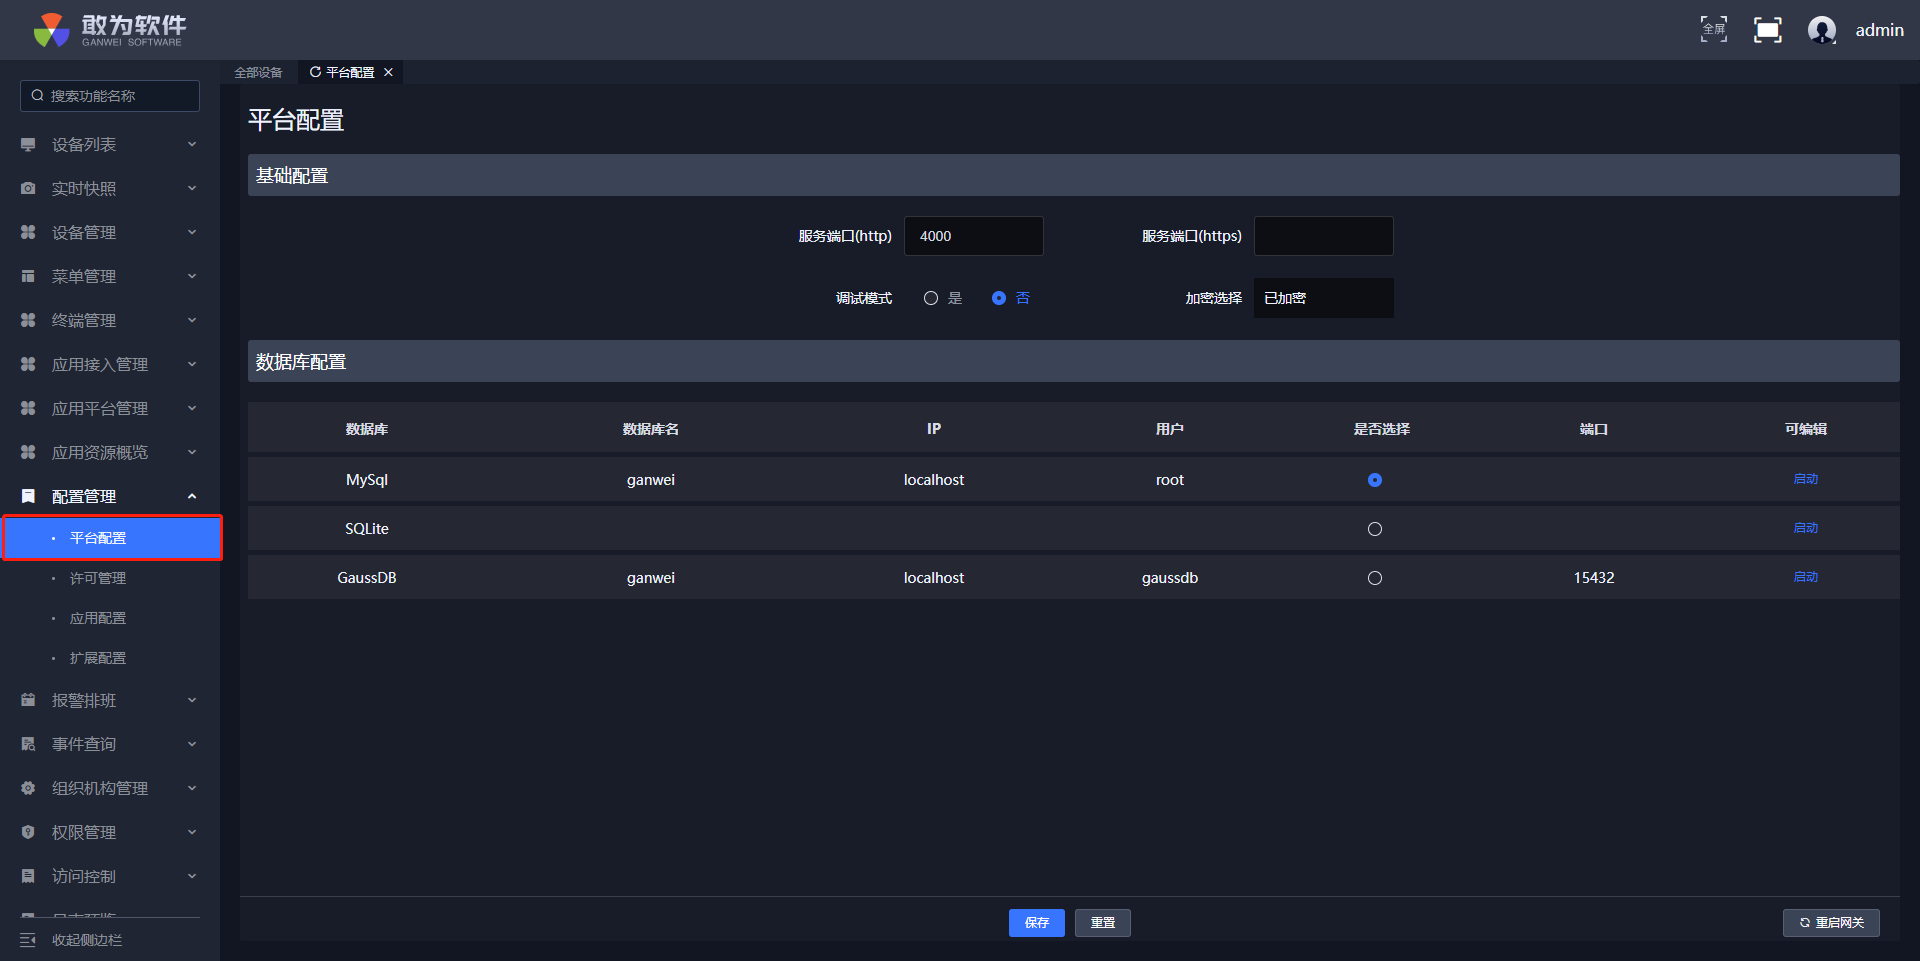Open 许可管理 in the sidebar
The height and width of the screenshot is (961, 1920).
click(x=98, y=579)
